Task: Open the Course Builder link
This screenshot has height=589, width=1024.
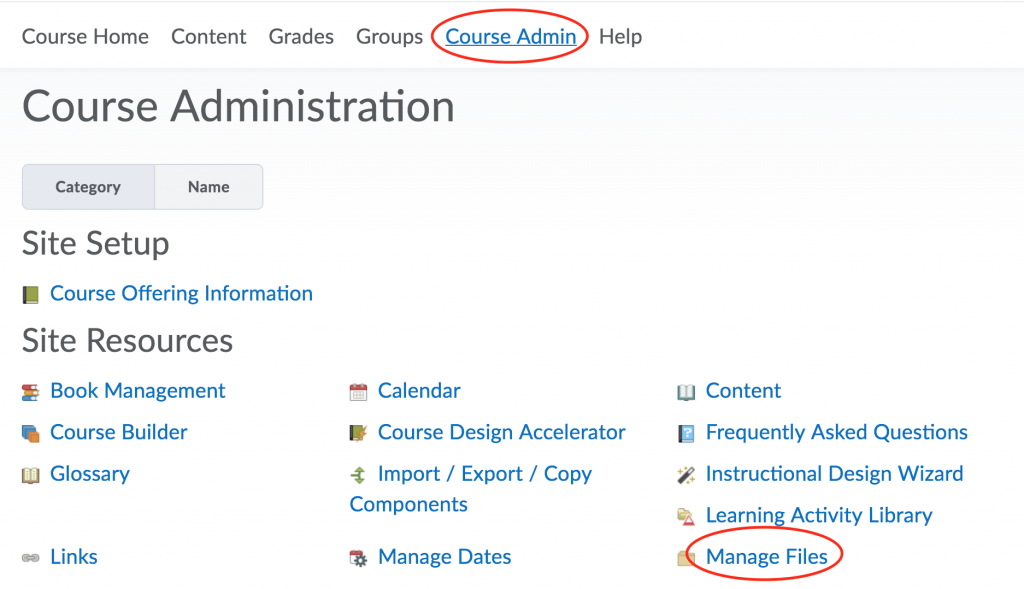Action: 118,432
